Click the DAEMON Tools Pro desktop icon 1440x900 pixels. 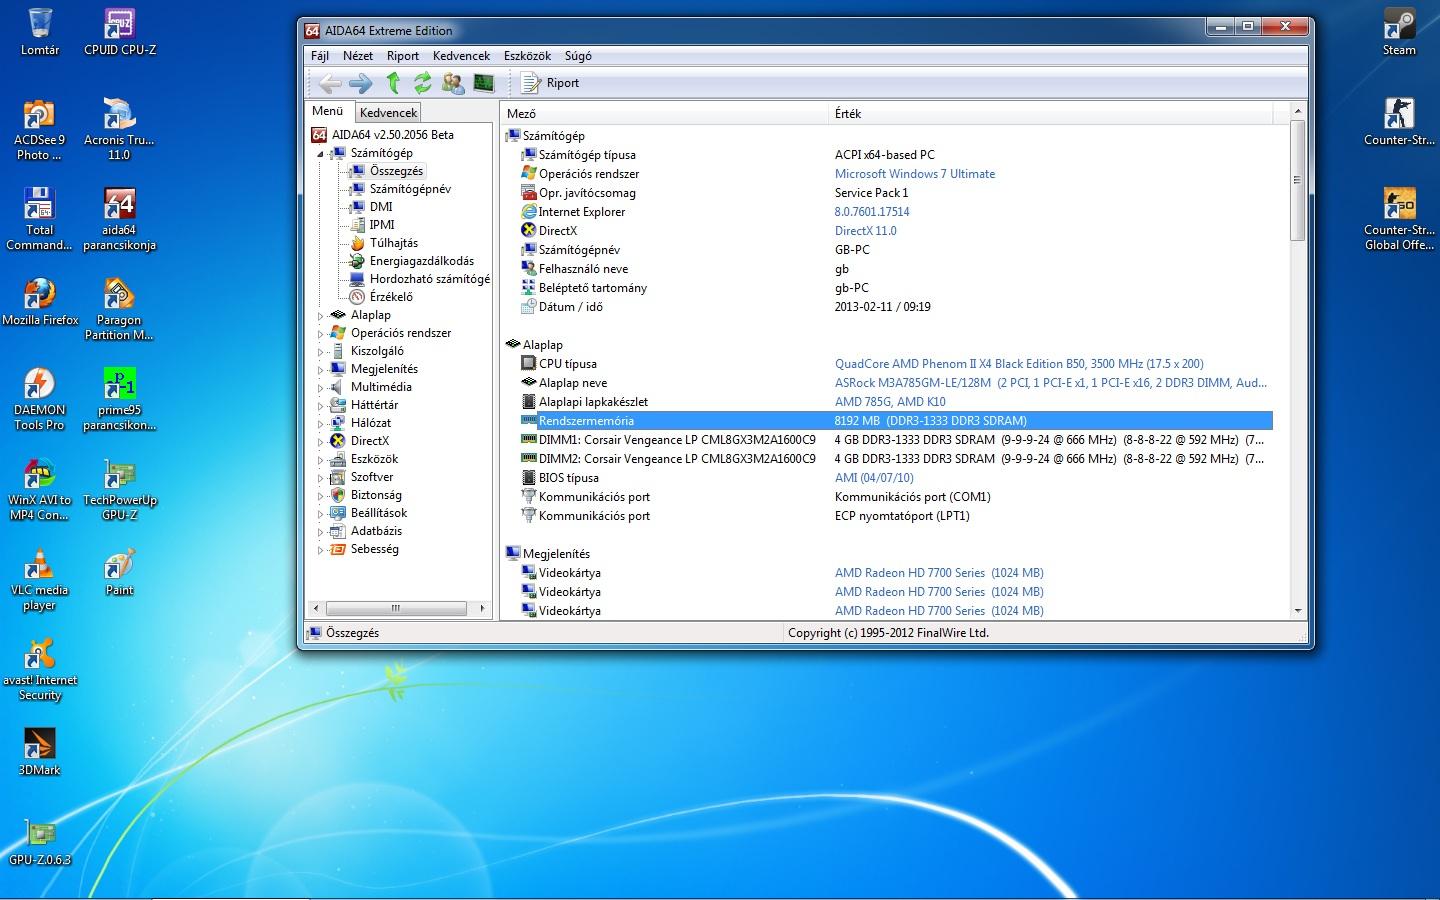[39, 399]
